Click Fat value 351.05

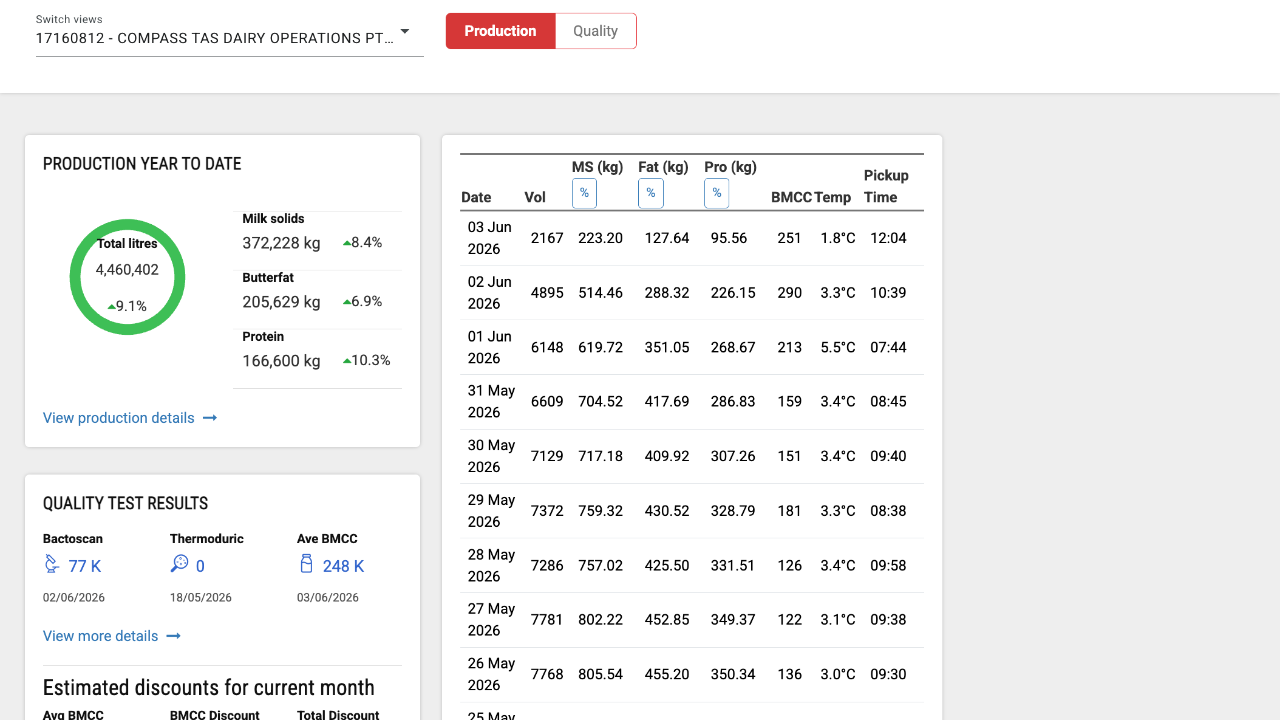667,347
